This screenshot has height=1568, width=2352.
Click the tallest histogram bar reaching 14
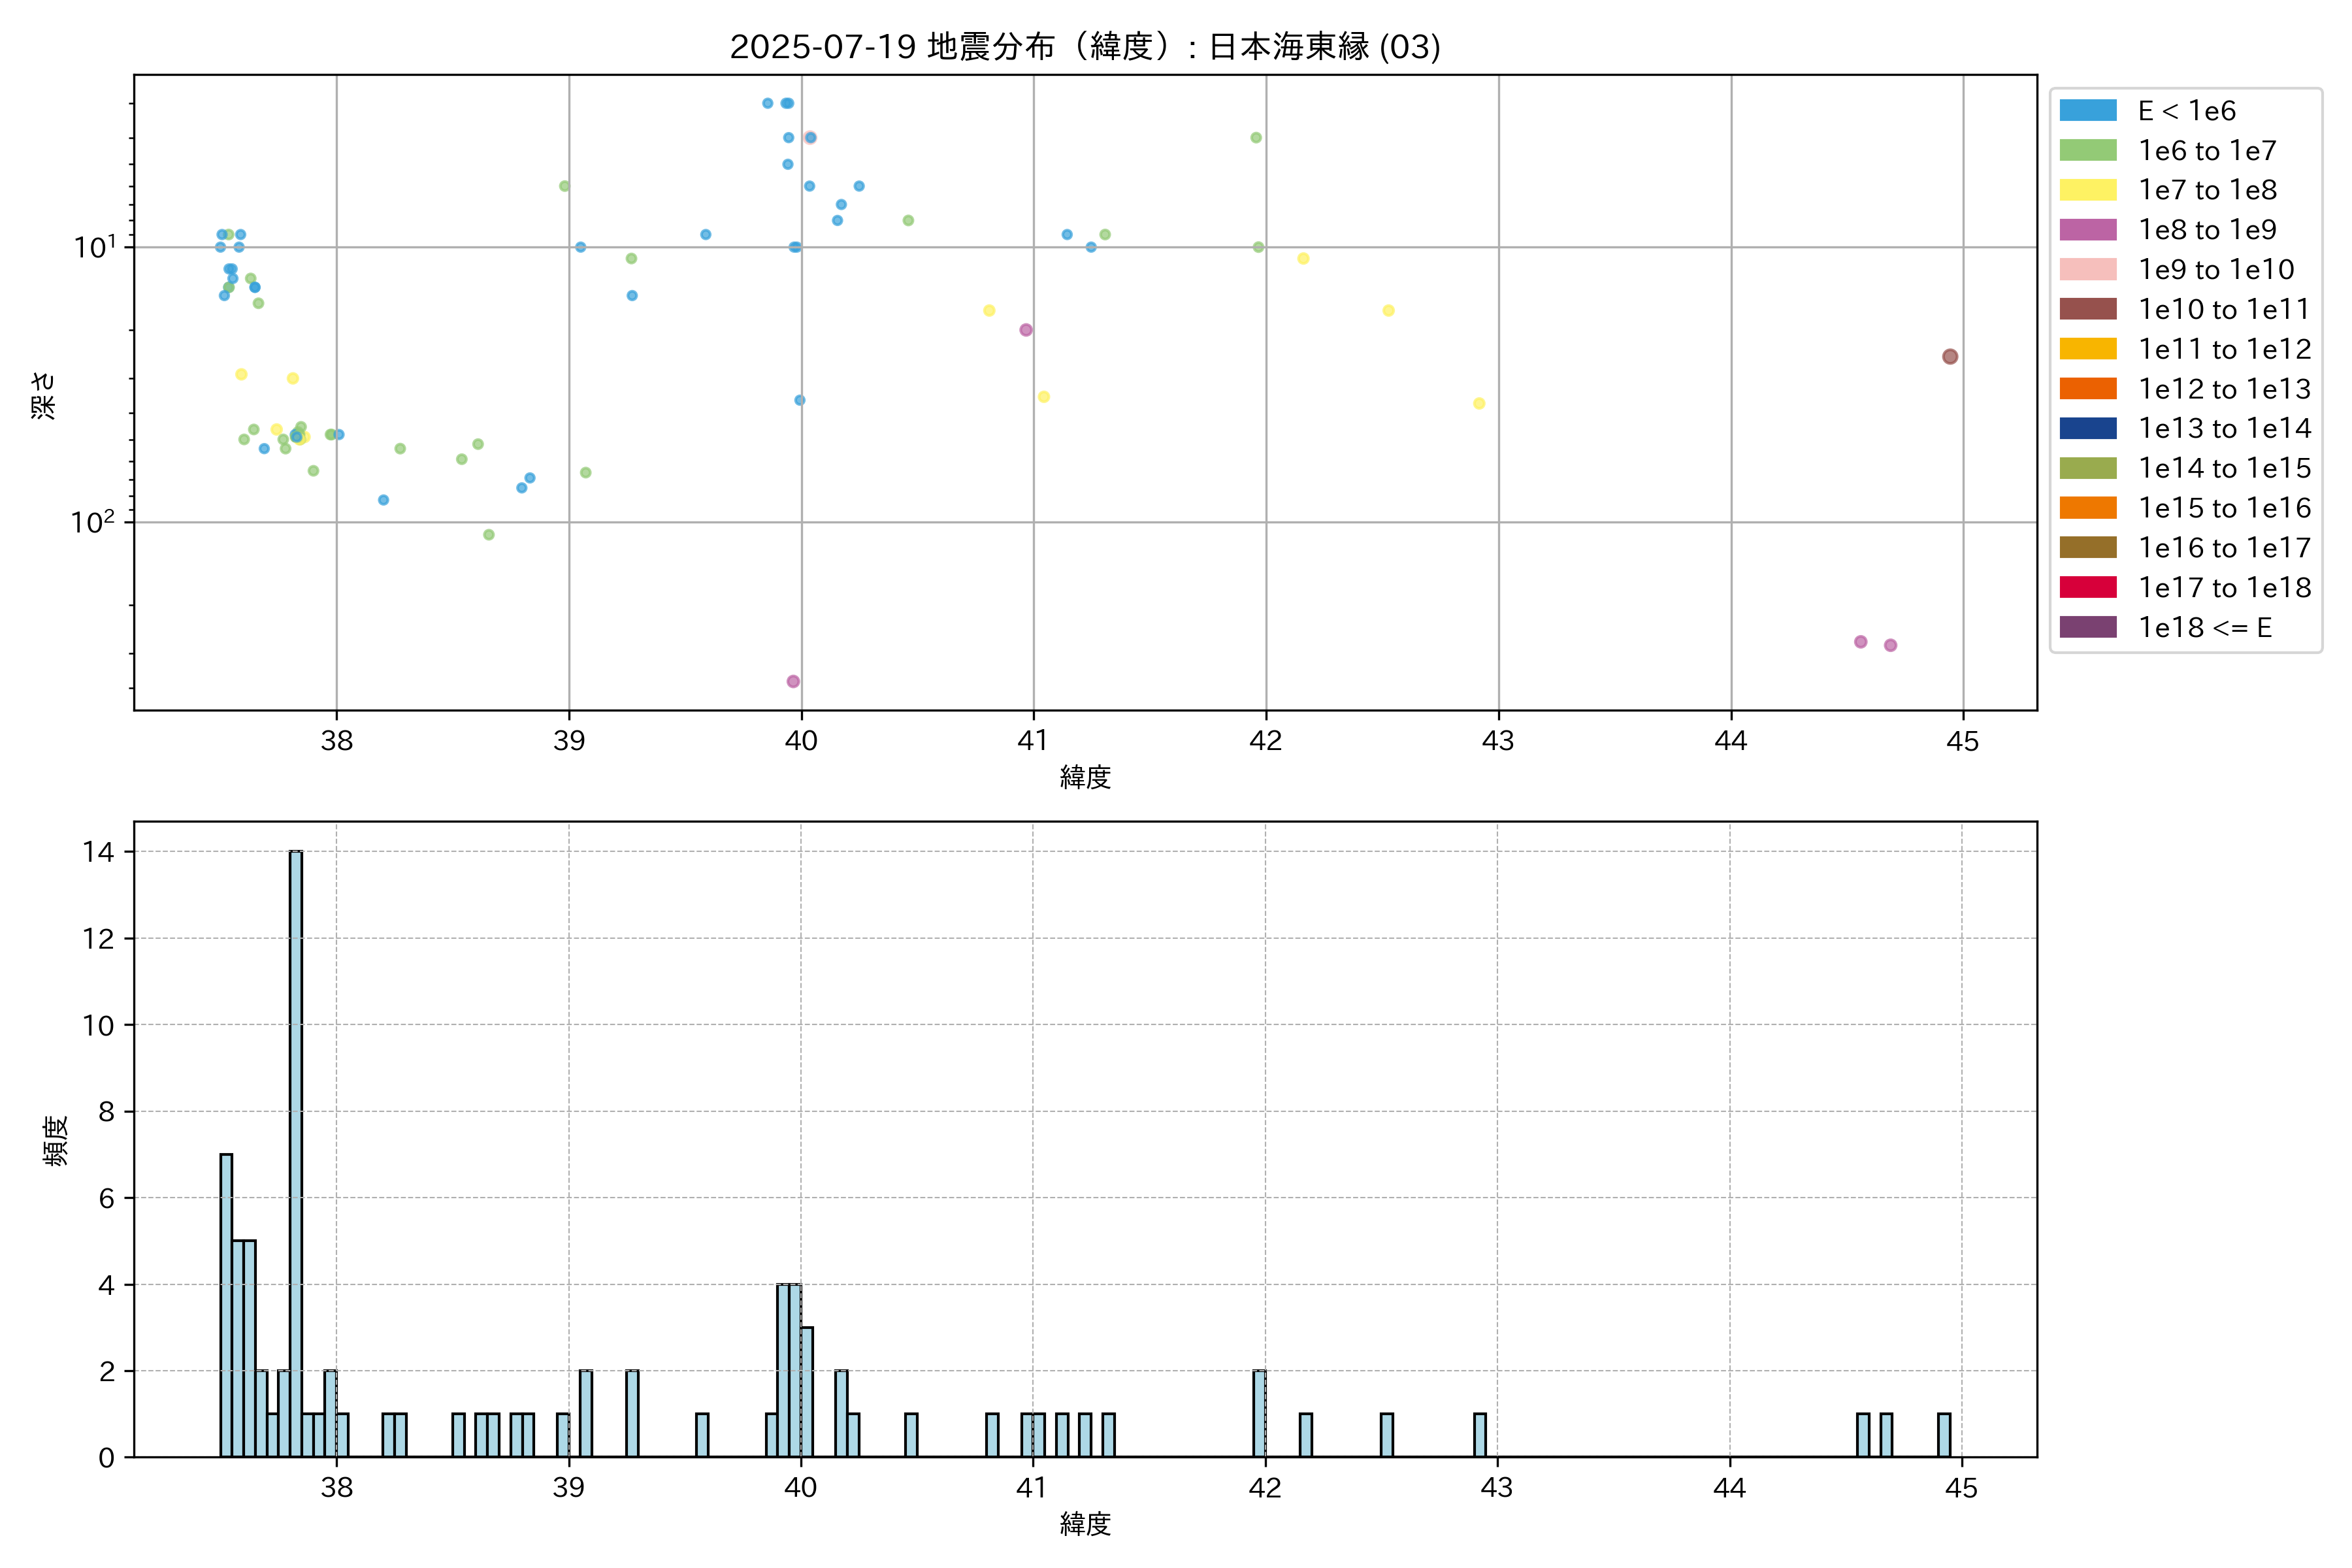(296, 1150)
